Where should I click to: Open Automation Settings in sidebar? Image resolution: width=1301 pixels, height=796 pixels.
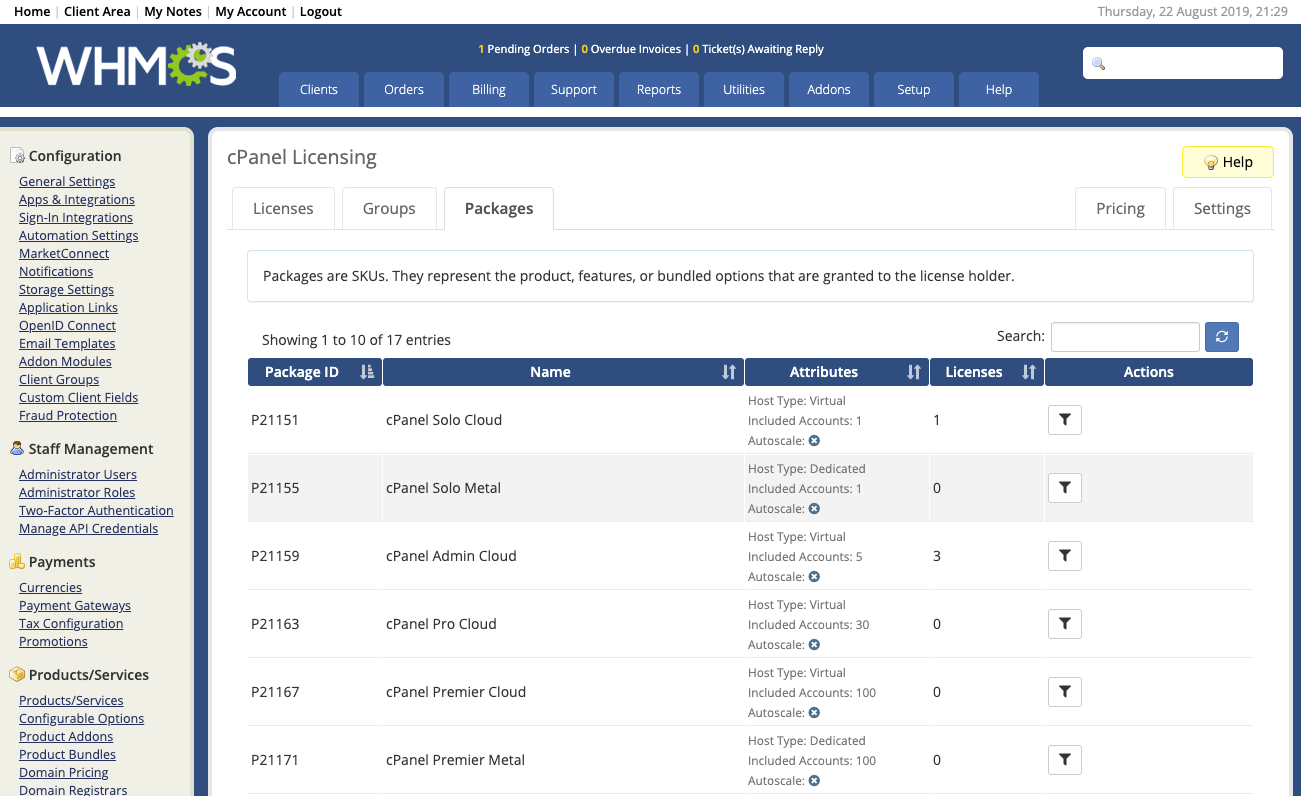[79, 235]
